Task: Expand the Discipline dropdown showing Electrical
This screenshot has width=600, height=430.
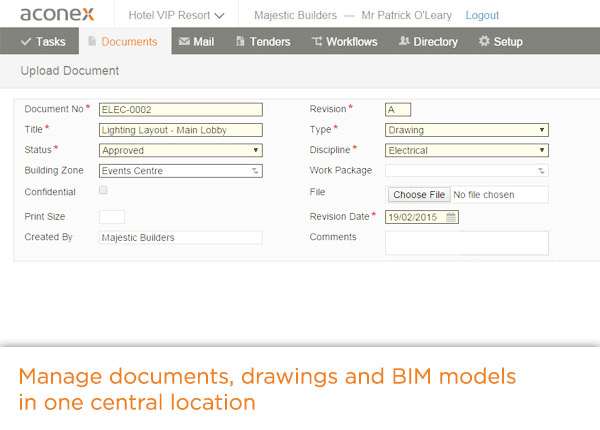Action: point(466,150)
